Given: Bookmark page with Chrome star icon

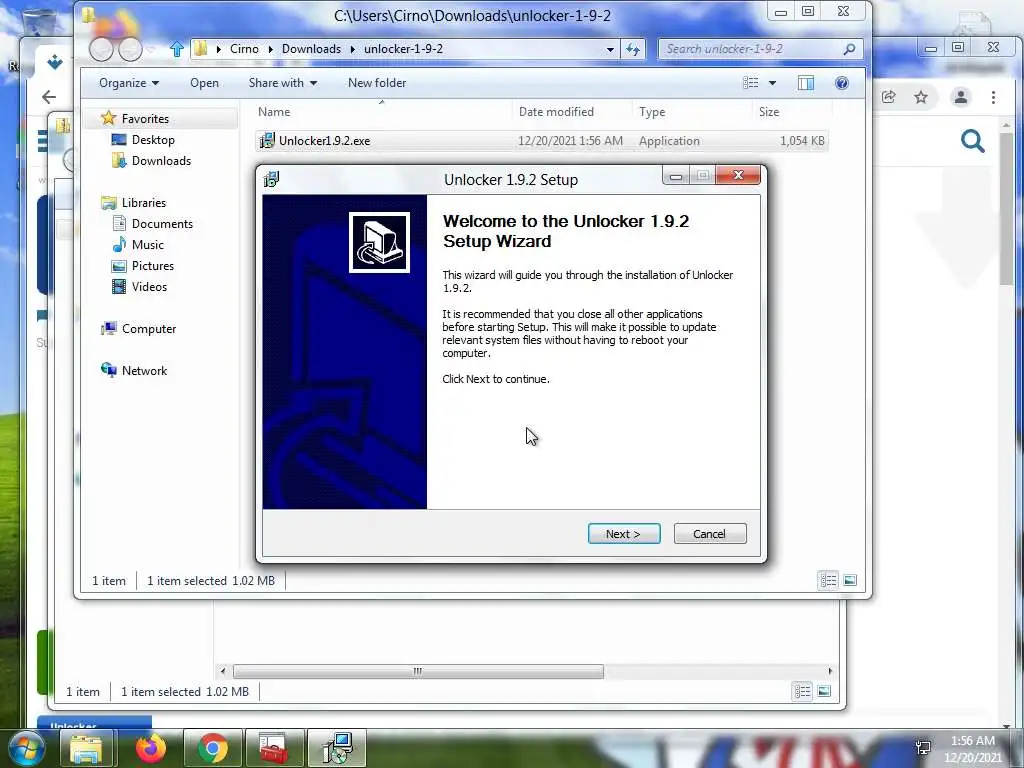Looking at the screenshot, I should [921, 97].
